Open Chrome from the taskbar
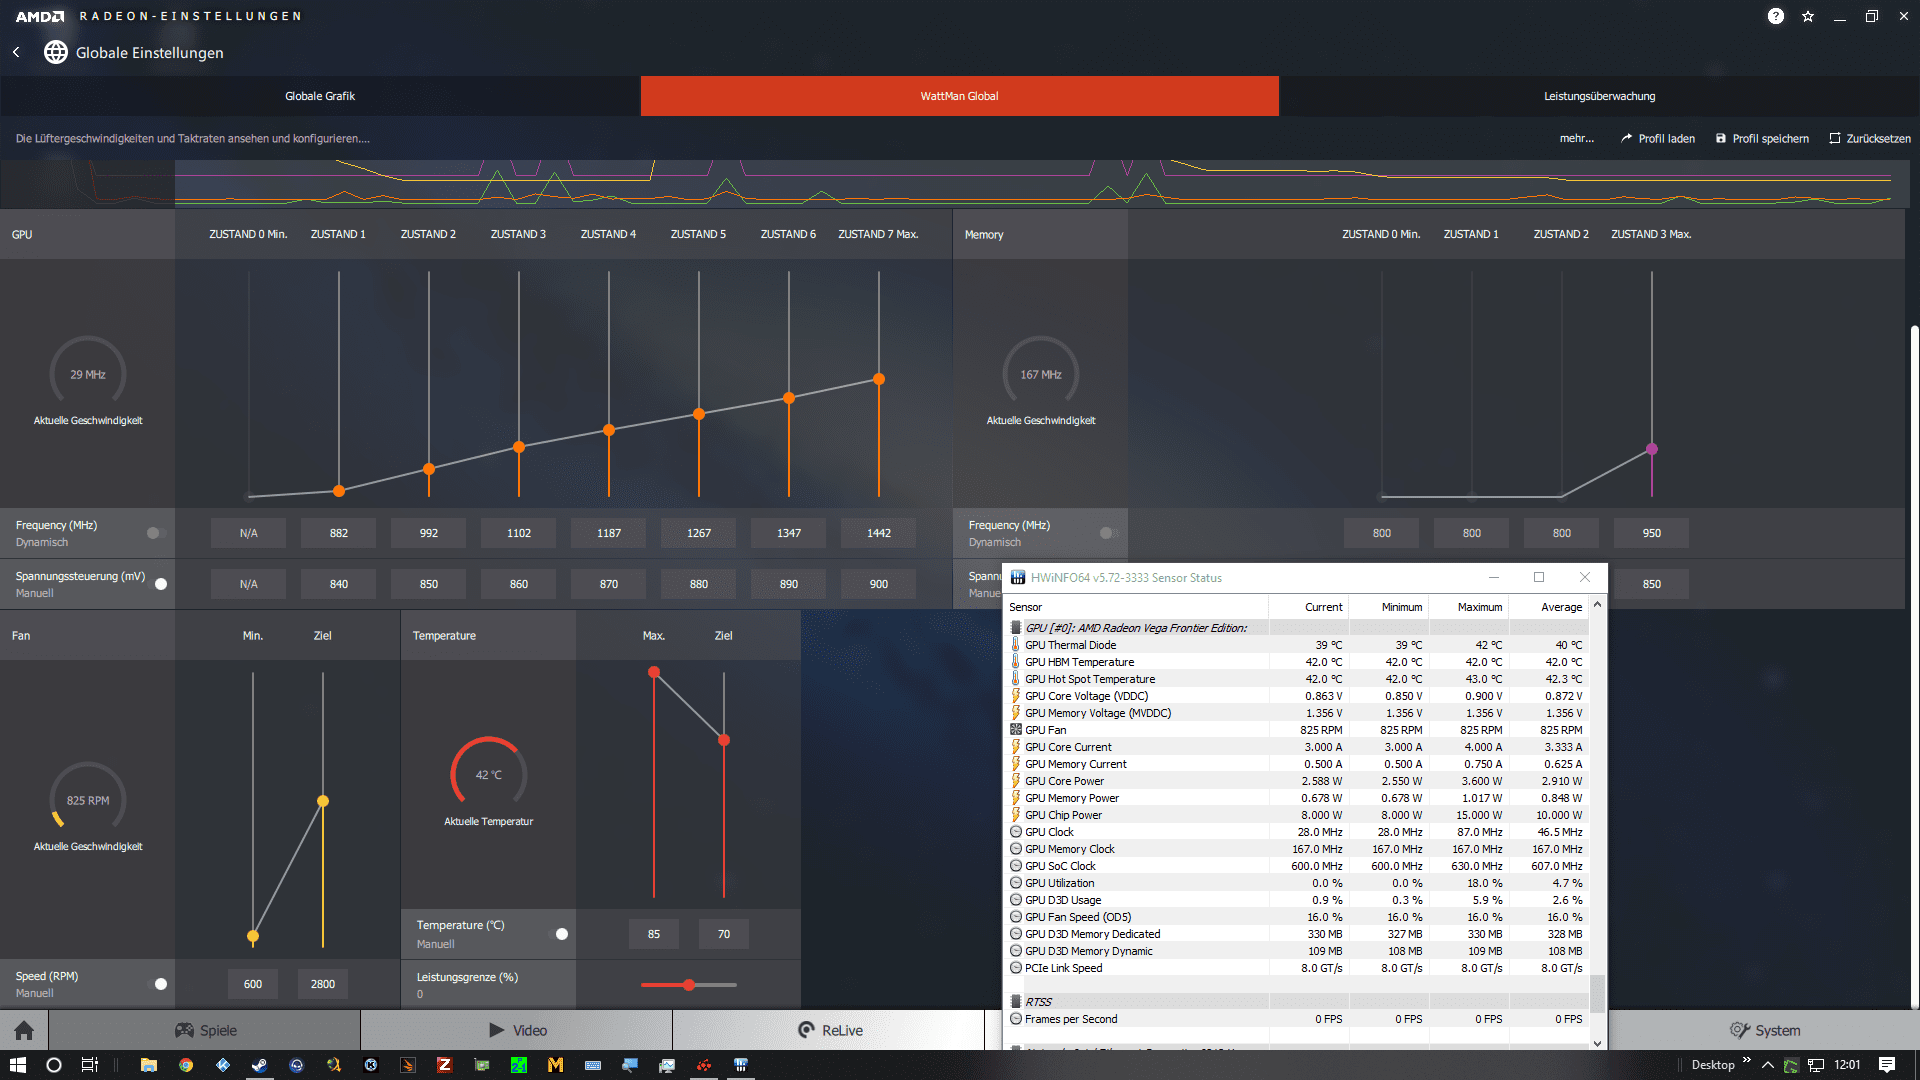 [186, 1065]
